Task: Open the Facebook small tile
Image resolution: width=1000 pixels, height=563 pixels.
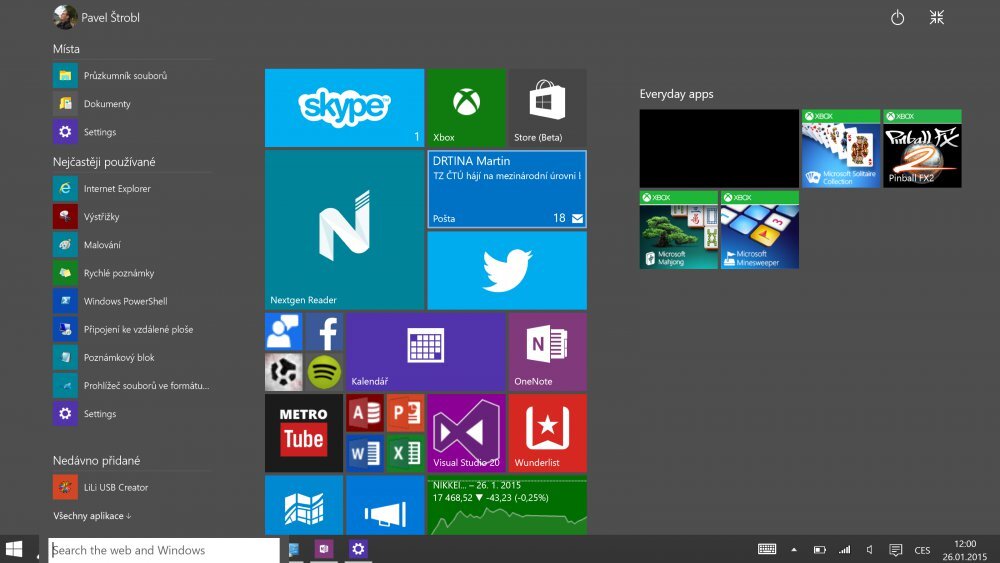Action: [x=324, y=332]
